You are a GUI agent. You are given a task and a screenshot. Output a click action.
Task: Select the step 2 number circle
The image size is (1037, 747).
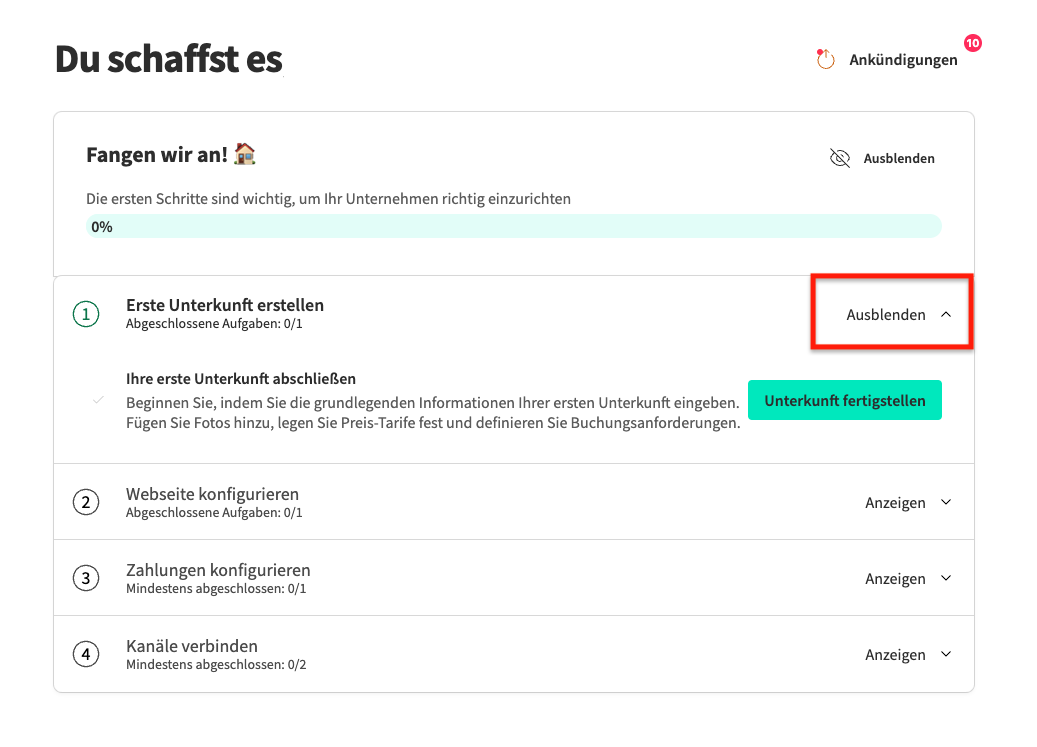86,502
